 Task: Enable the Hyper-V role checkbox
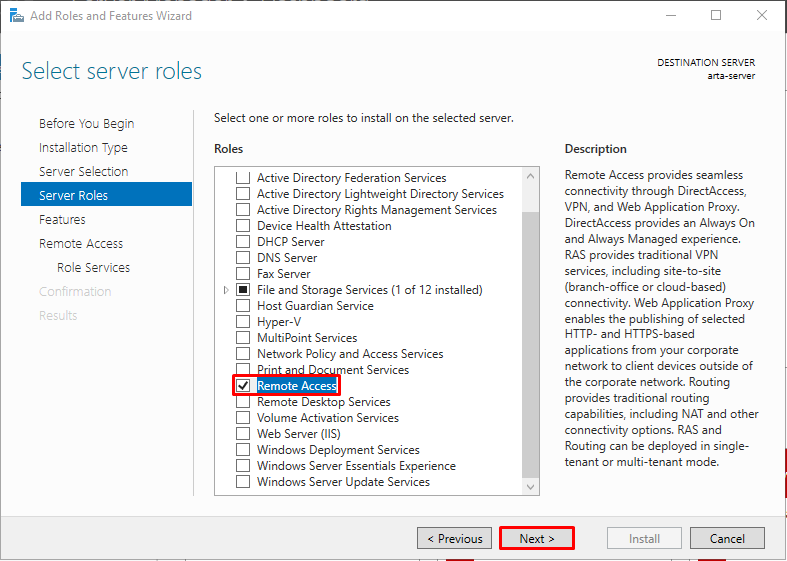243,322
